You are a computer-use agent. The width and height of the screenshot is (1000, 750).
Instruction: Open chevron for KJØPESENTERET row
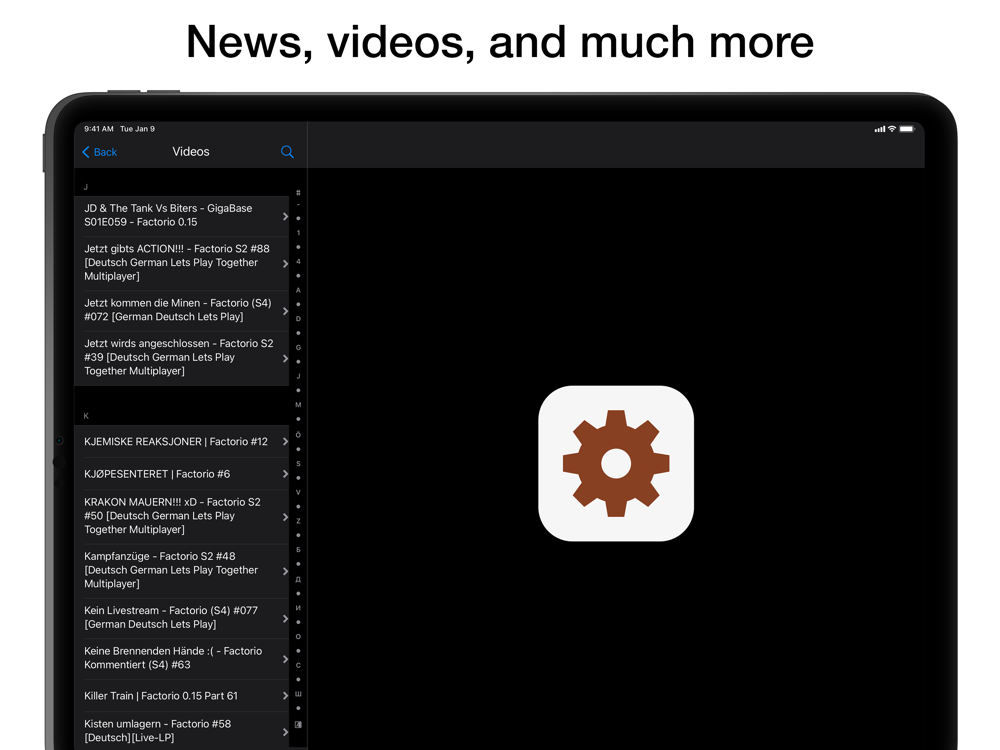285,474
